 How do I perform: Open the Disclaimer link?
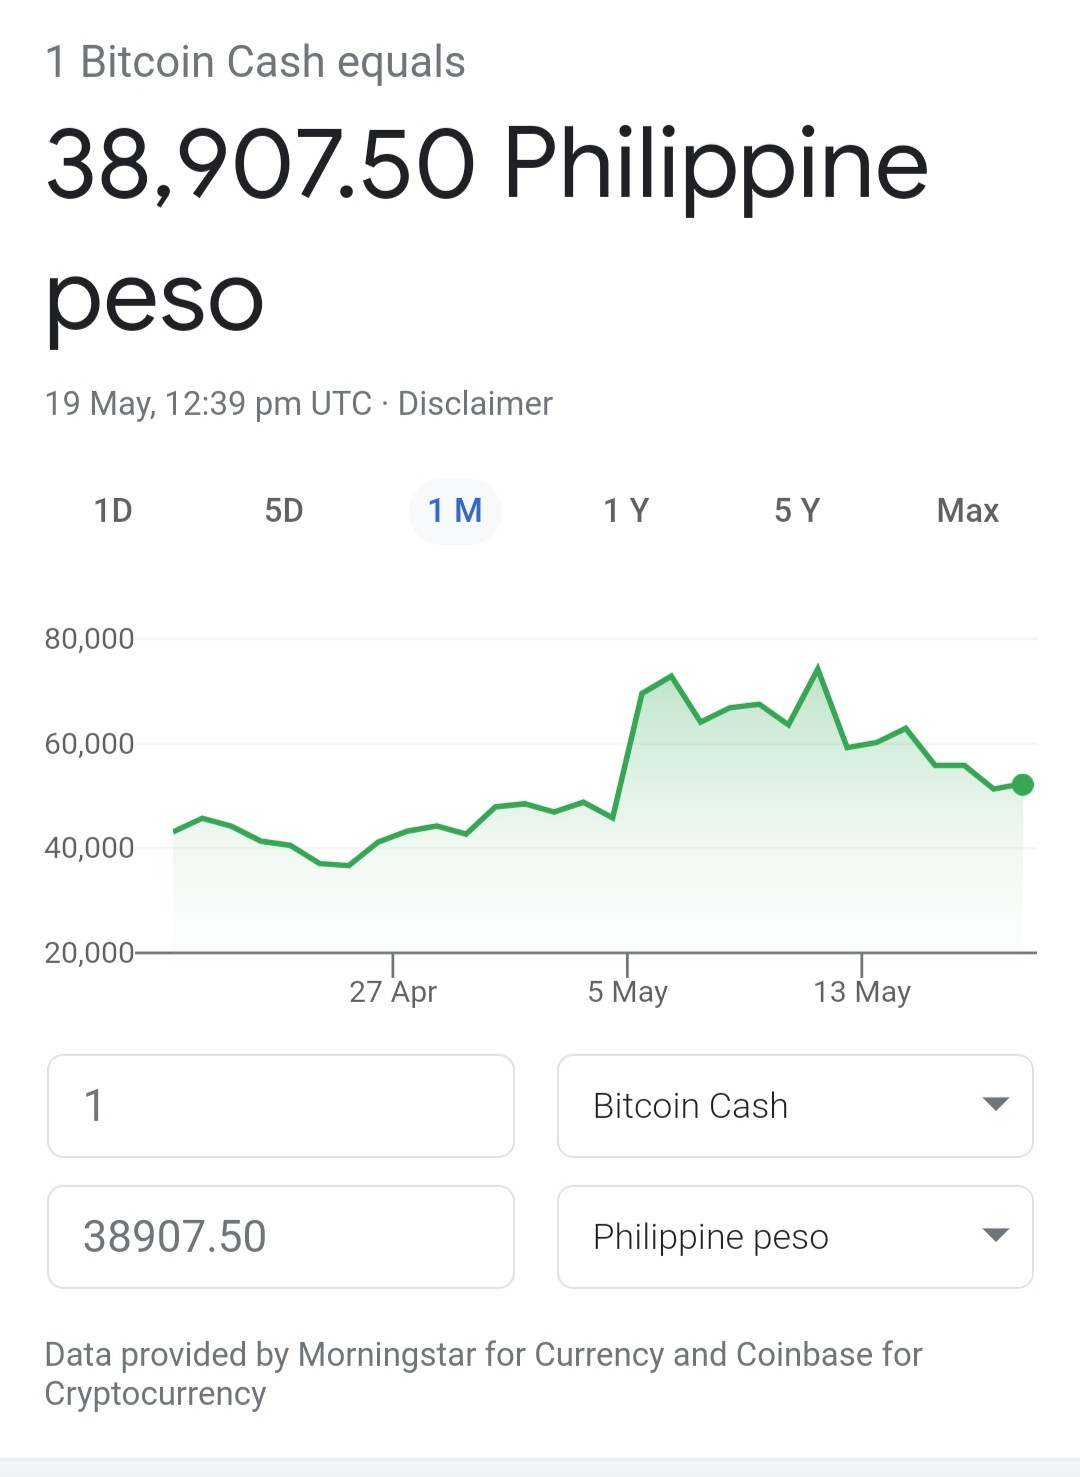[475, 404]
